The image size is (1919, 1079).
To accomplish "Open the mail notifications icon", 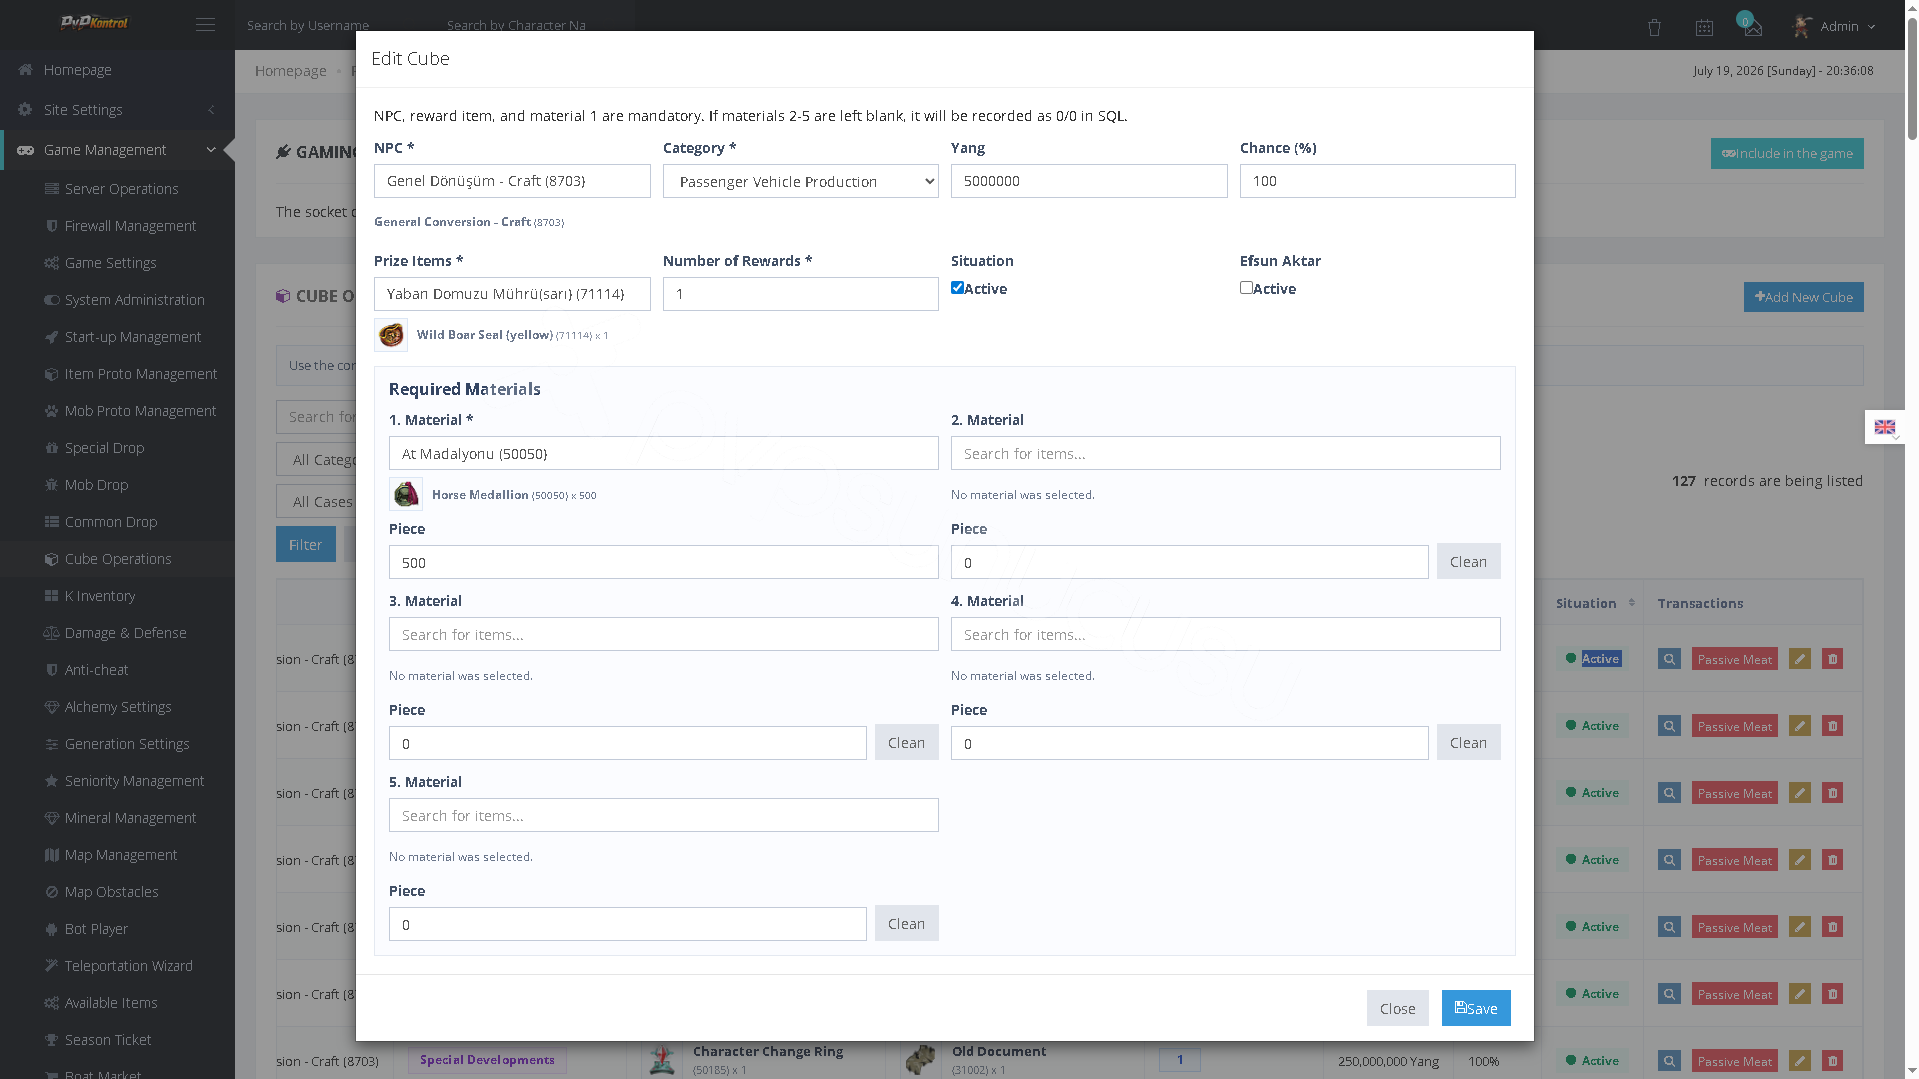I will tap(1752, 28).
